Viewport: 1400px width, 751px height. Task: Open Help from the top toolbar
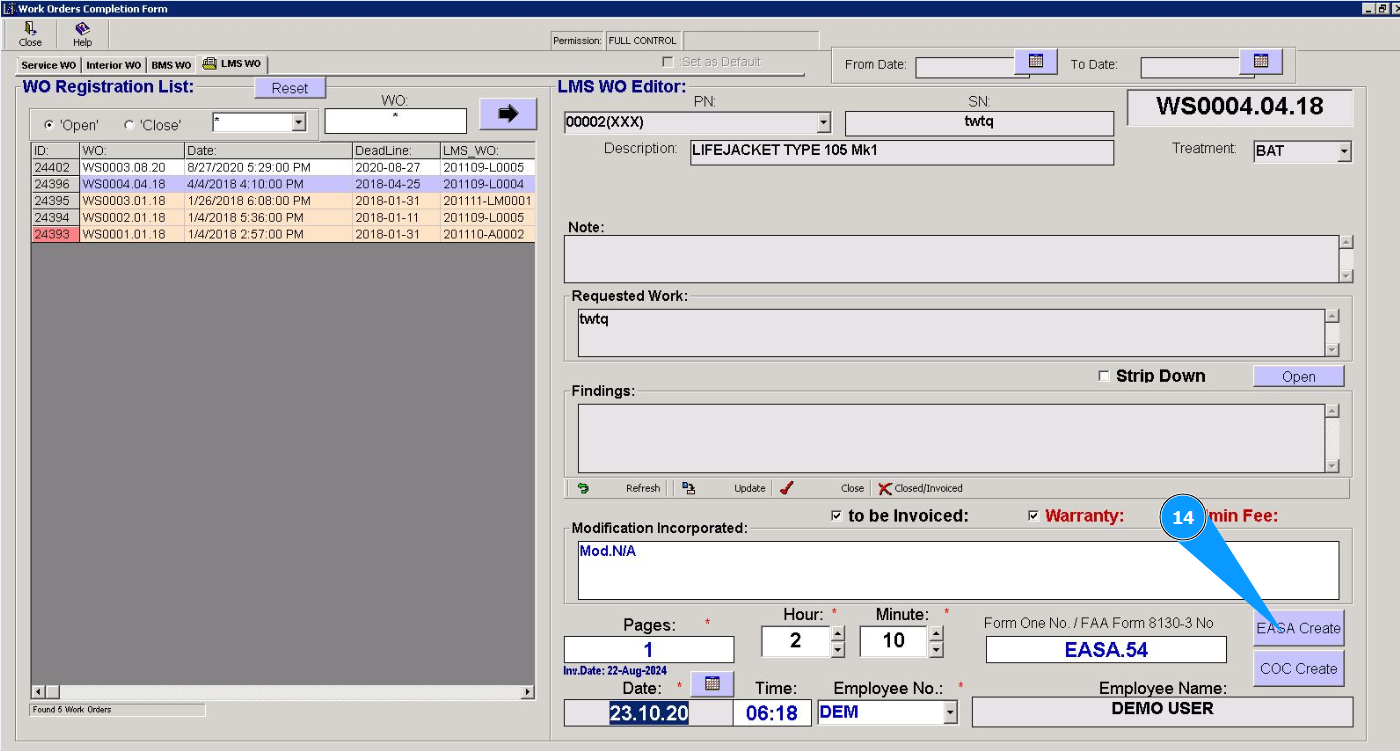[82, 33]
